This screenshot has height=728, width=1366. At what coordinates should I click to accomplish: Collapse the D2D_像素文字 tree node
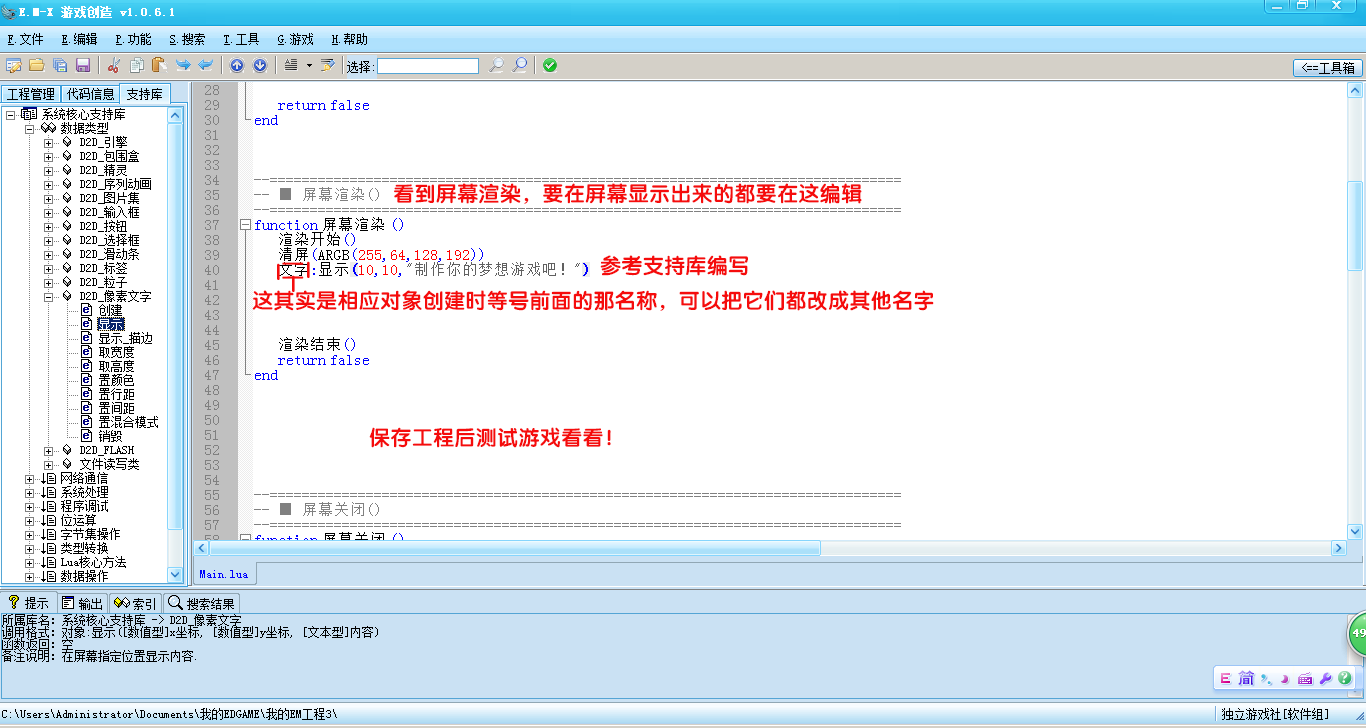coord(48,296)
